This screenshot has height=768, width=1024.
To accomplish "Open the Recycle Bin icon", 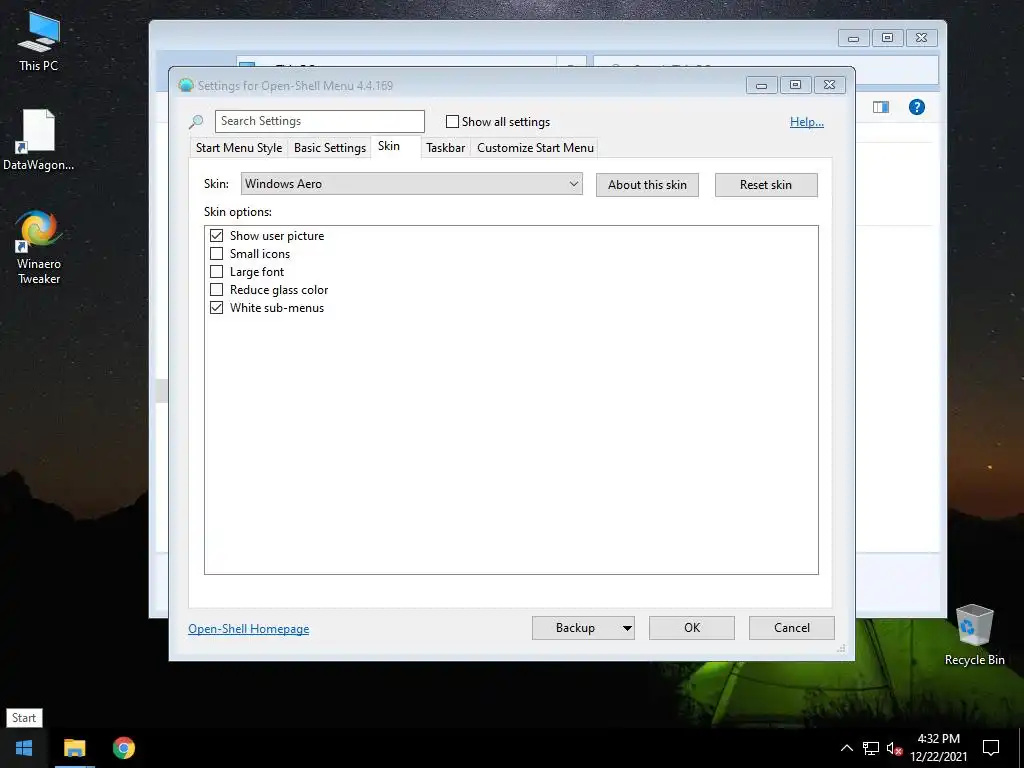I will click(974, 634).
